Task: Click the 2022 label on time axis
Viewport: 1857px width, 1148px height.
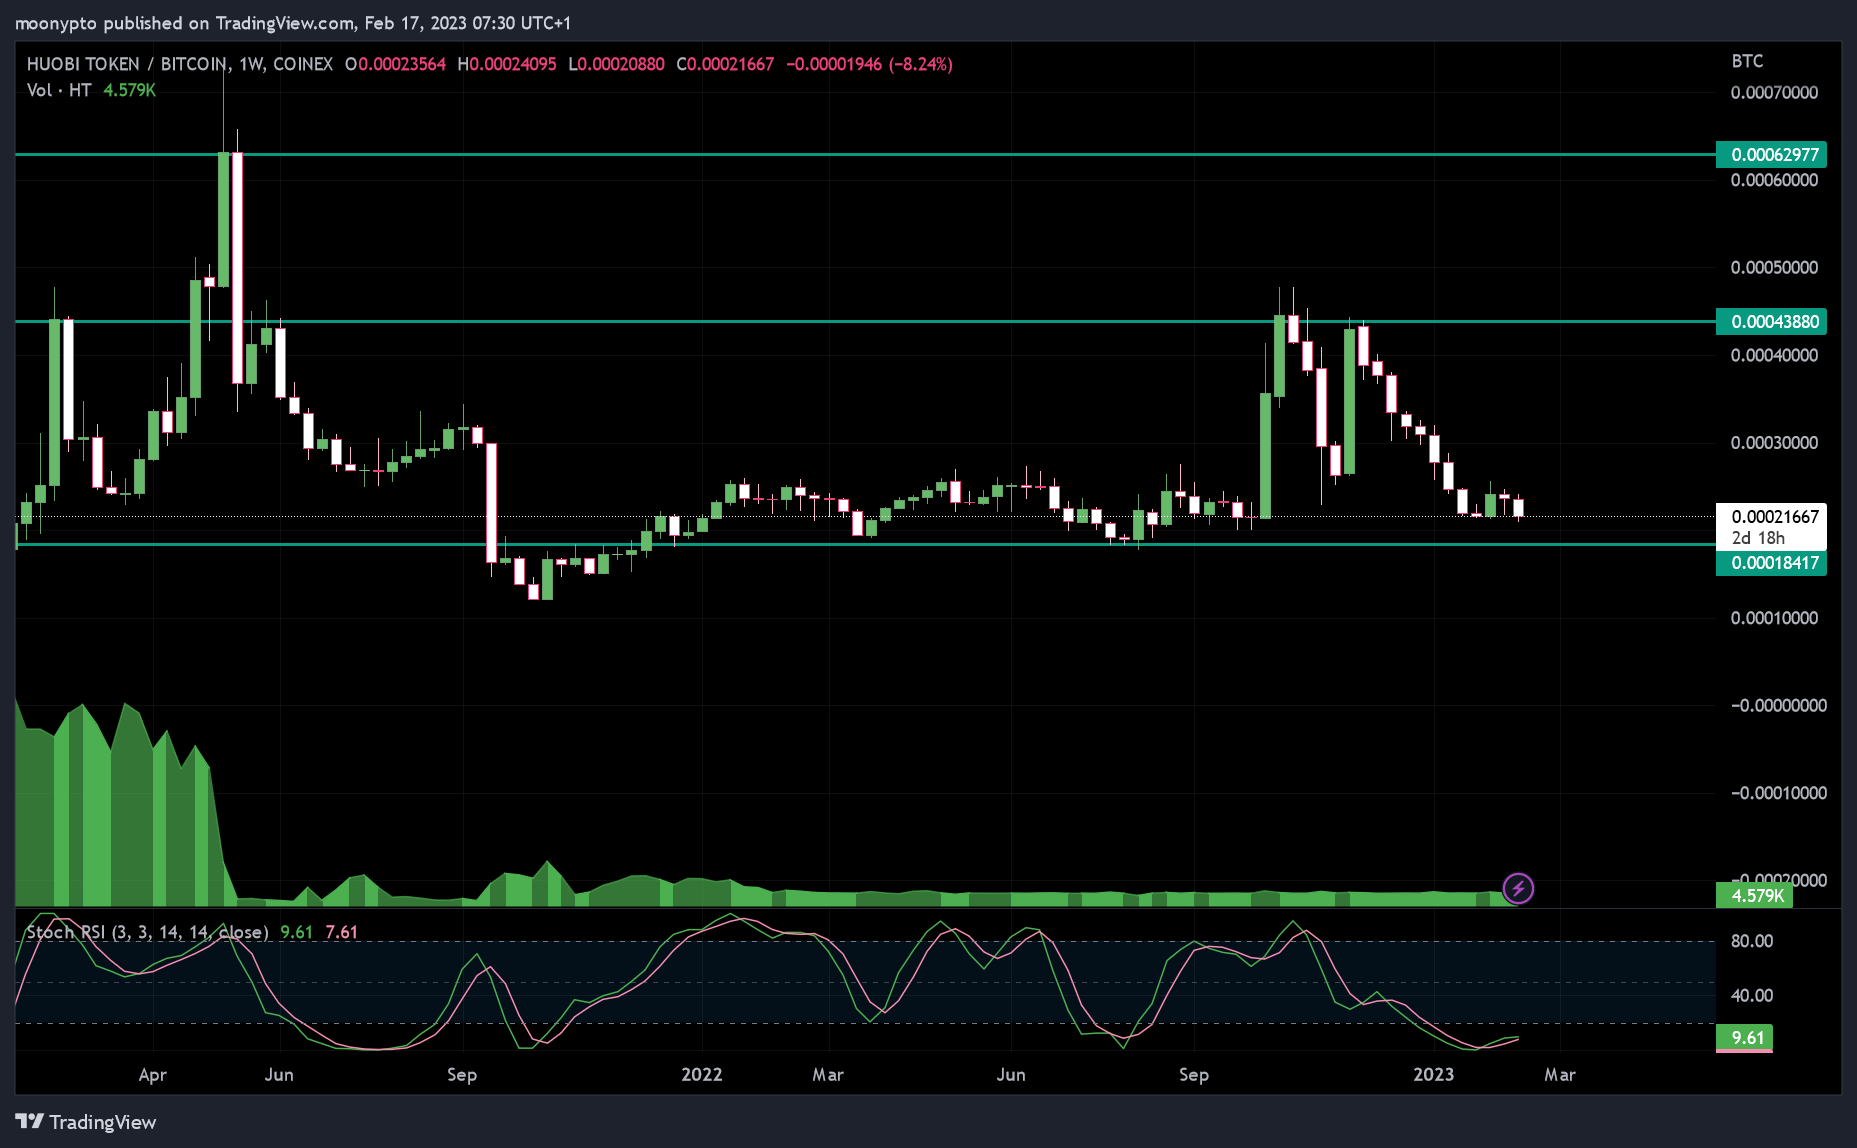Action: pyautogui.click(x=702, y=1074)
